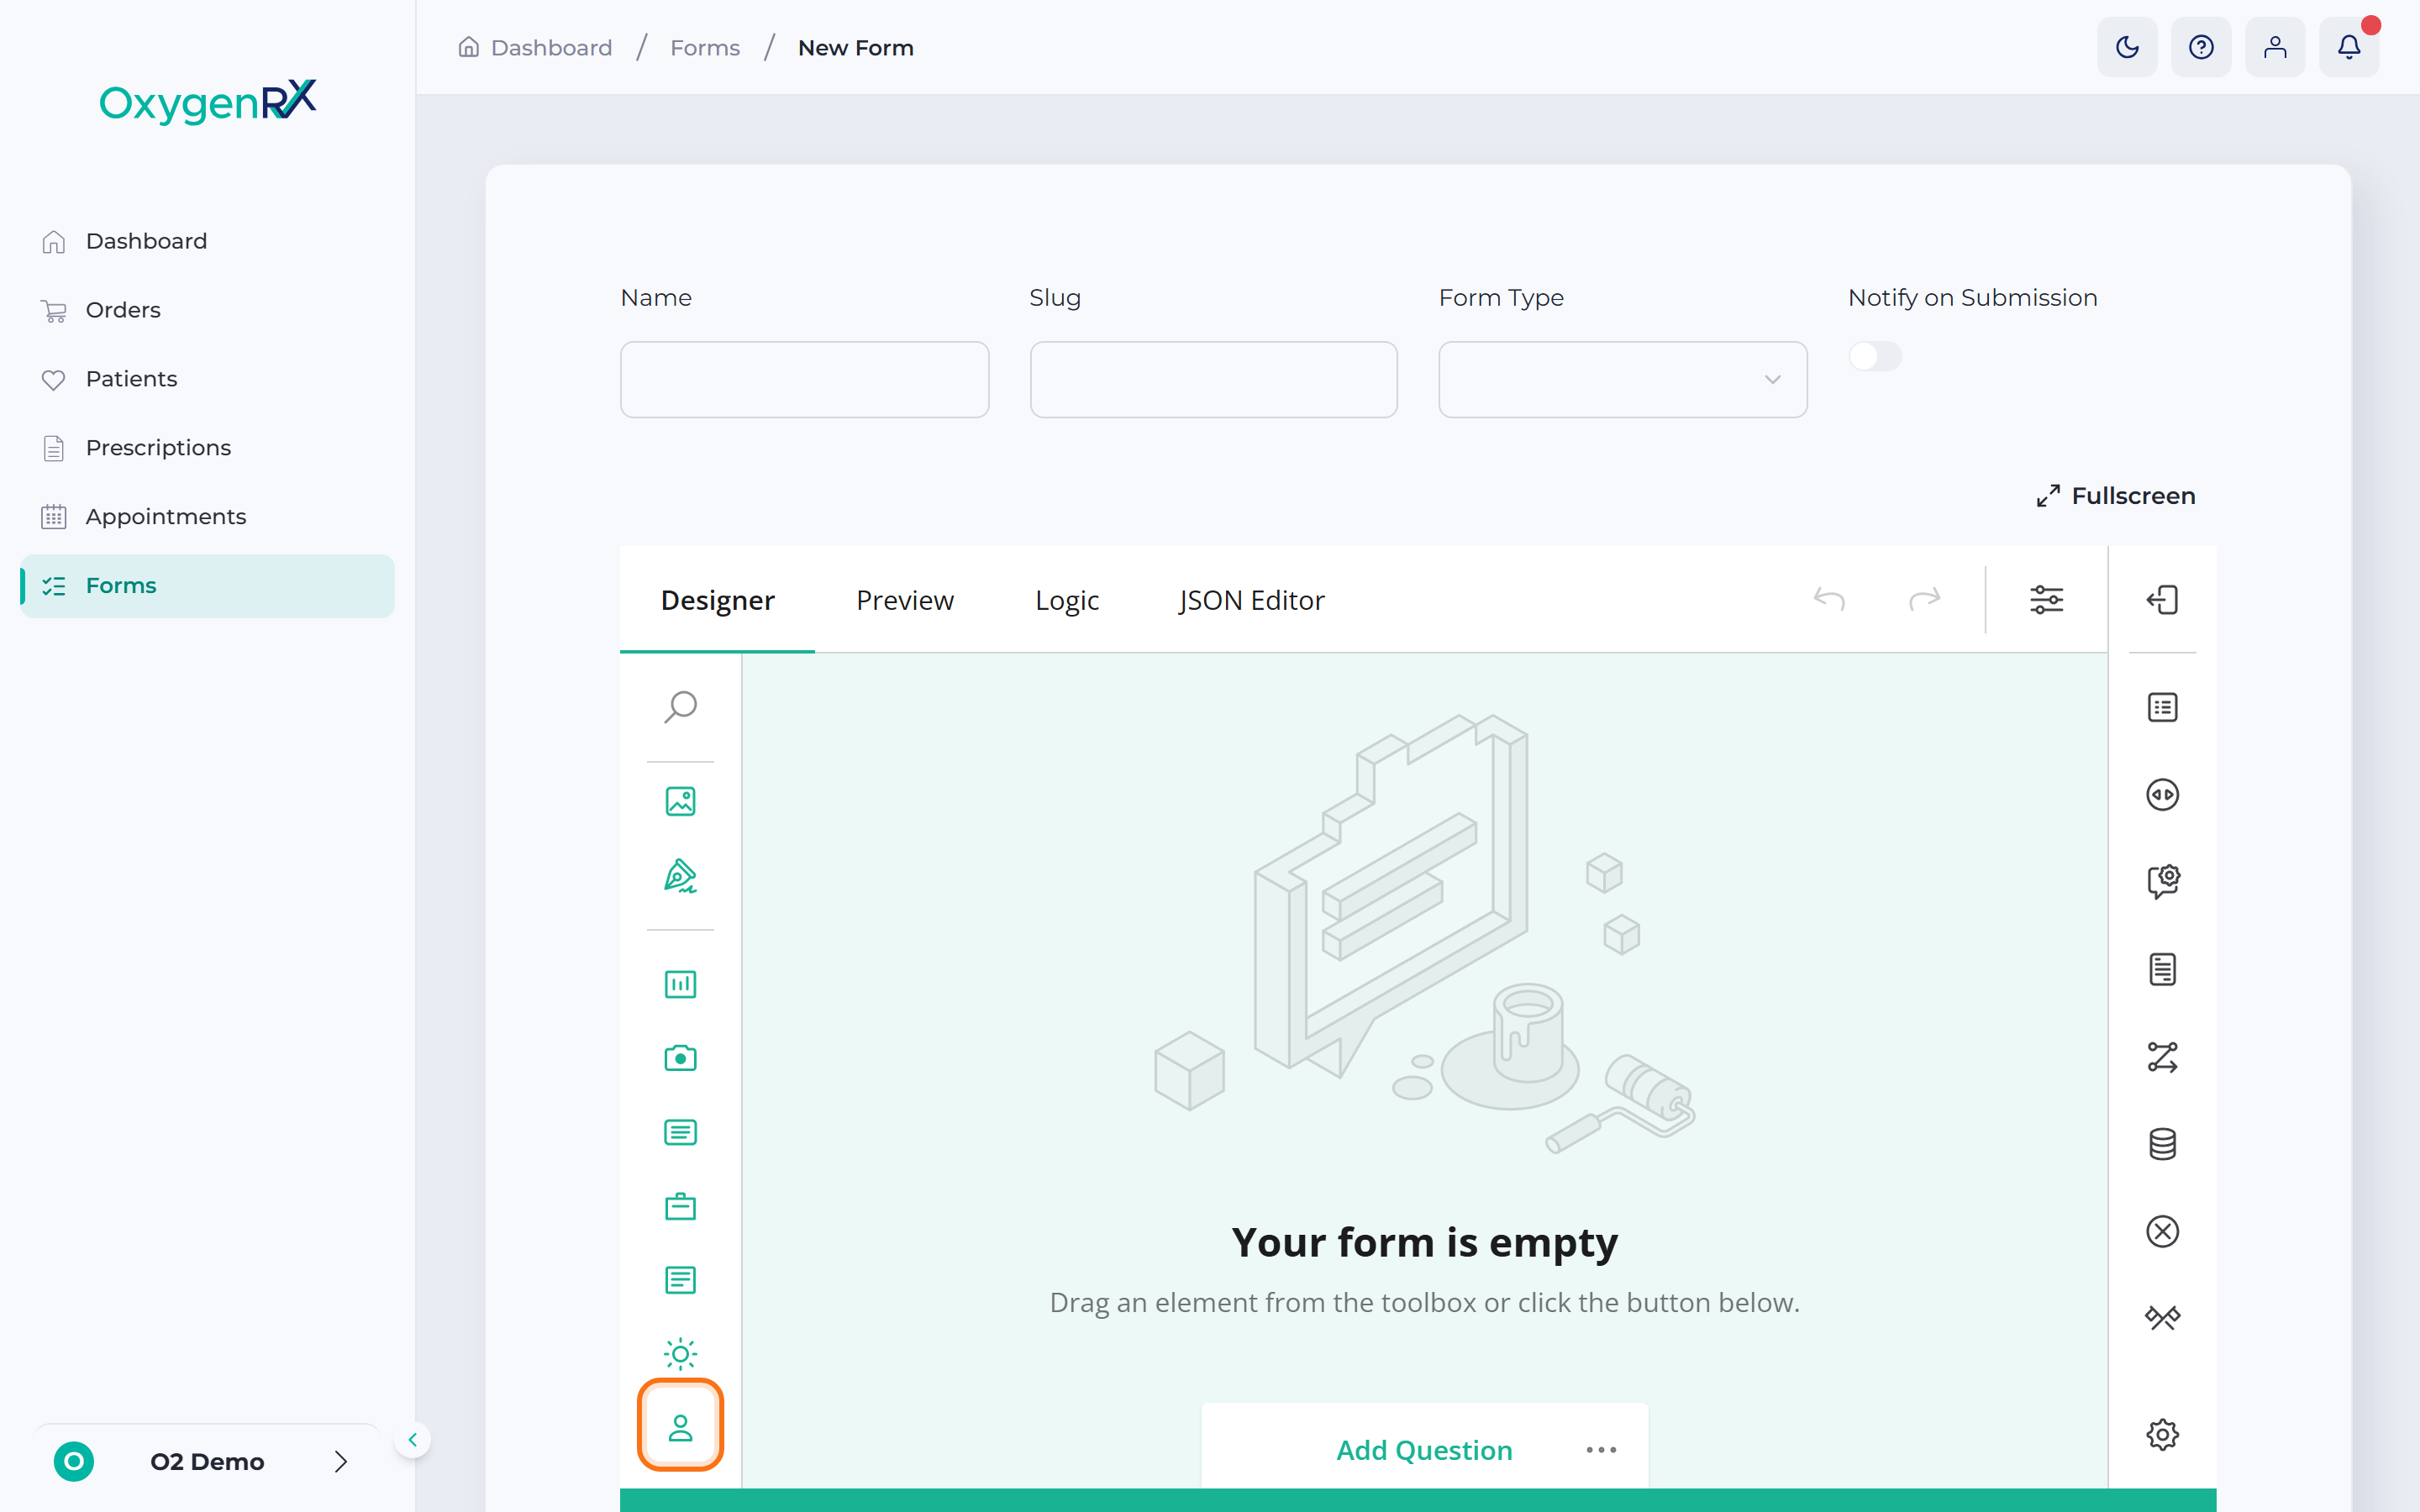Image resolution: width=2420 pixels, height=1512 pixels.
Task: Open the circled X validation icon
Action: point(2162,1231)
